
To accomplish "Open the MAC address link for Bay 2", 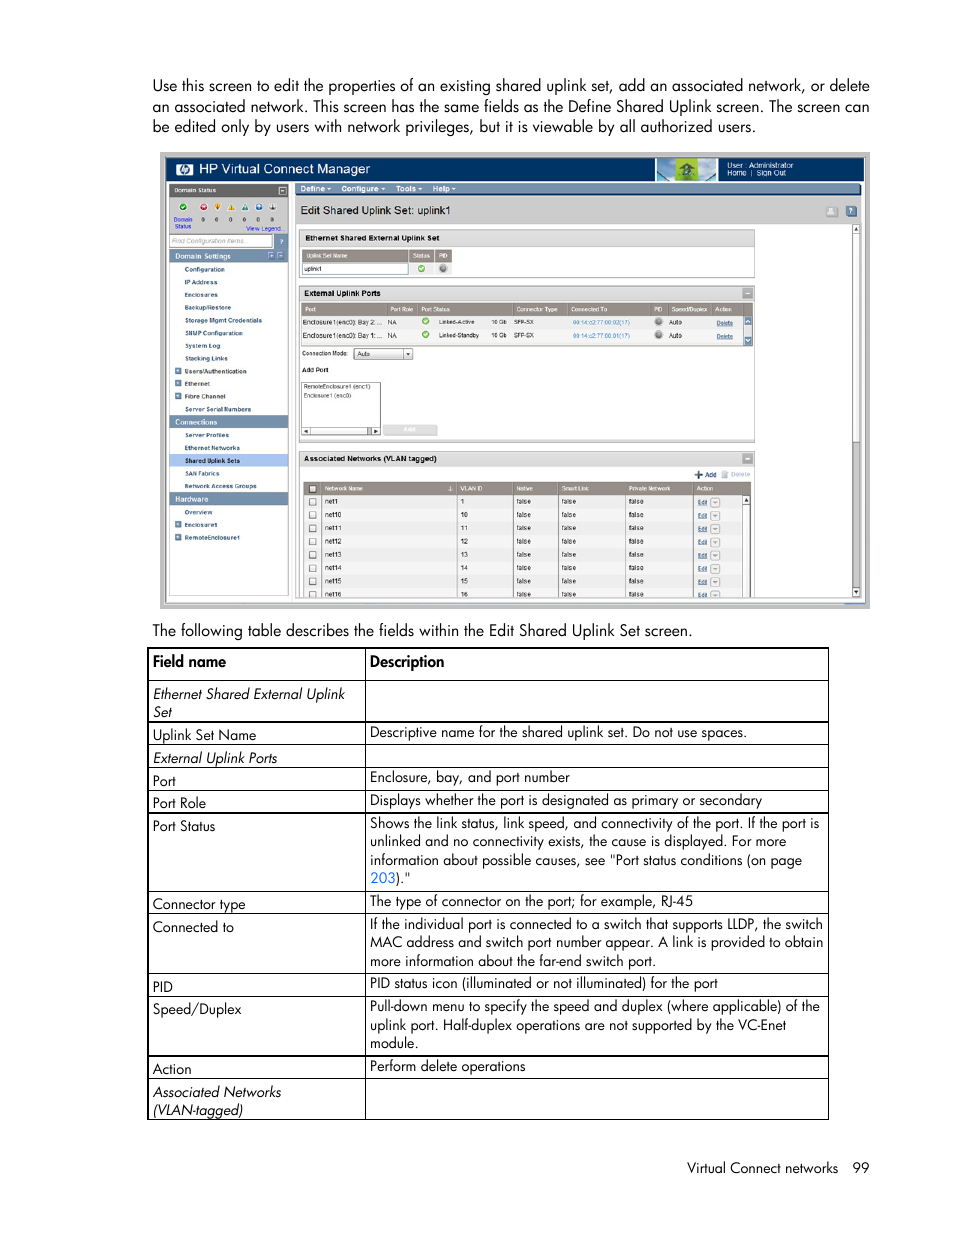I will point(601,323).
